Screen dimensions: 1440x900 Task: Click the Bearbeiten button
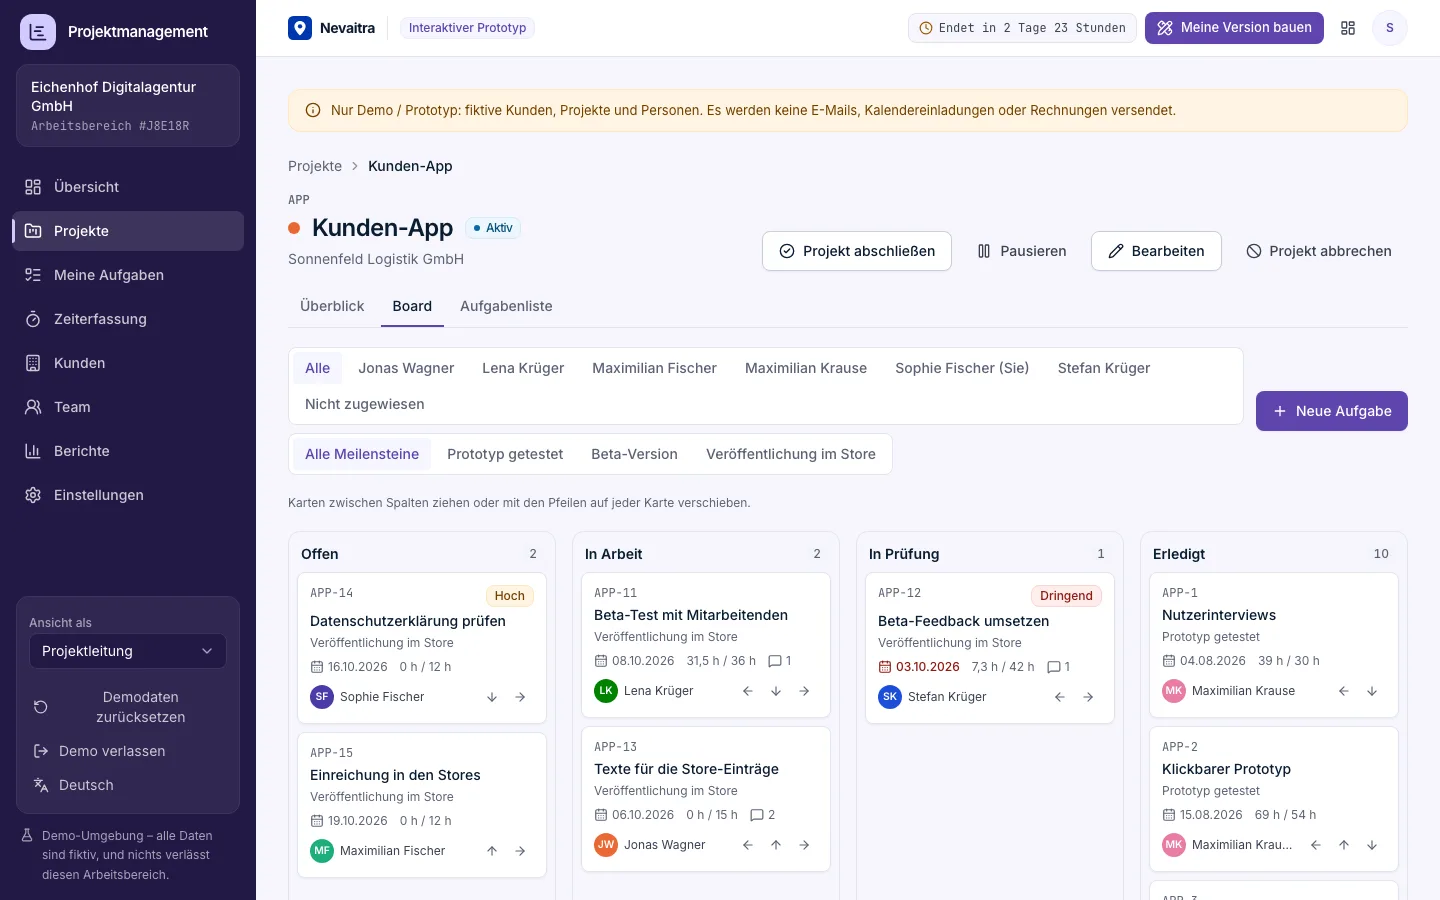click(x=1156, y=251)
